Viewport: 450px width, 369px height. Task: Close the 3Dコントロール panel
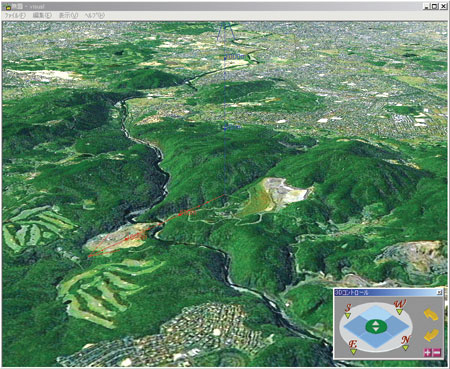(x=439, y=292)
